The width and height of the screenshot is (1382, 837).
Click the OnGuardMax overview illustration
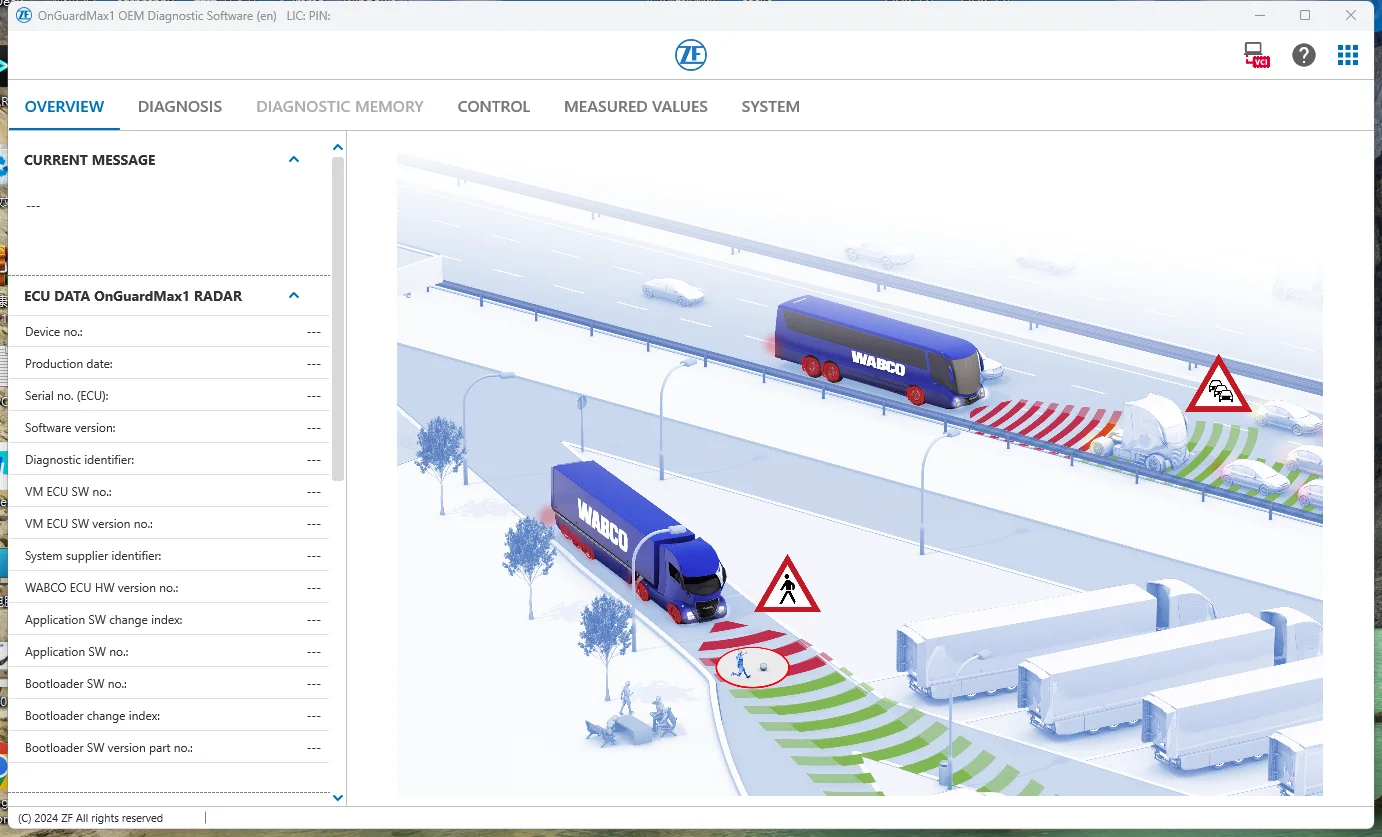tap(860, 474)
